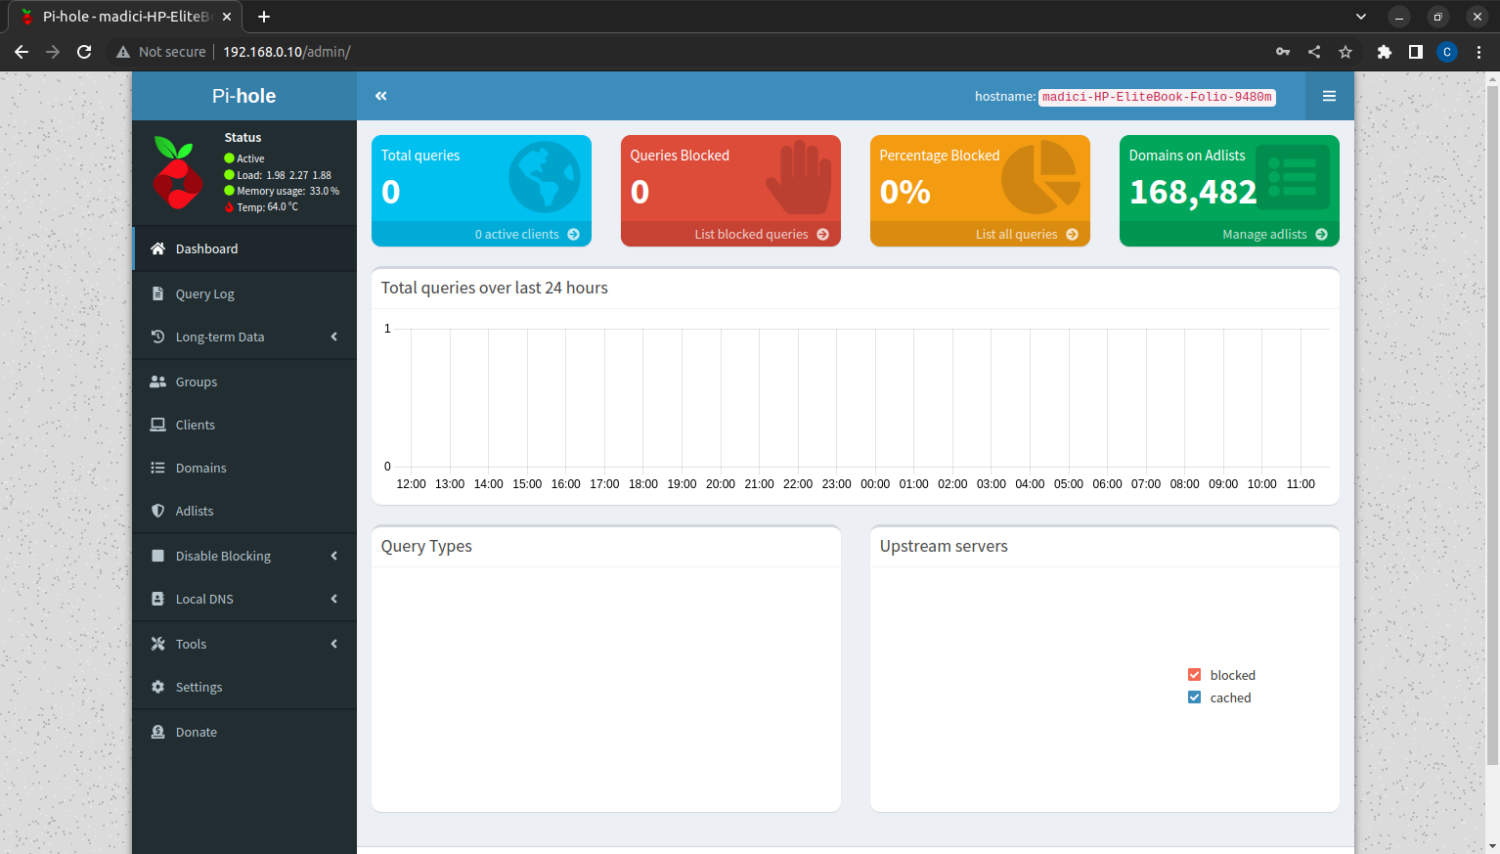Open the Query Log menu item
Viewport: 1500px width, 854px height.
pos(244,294)
